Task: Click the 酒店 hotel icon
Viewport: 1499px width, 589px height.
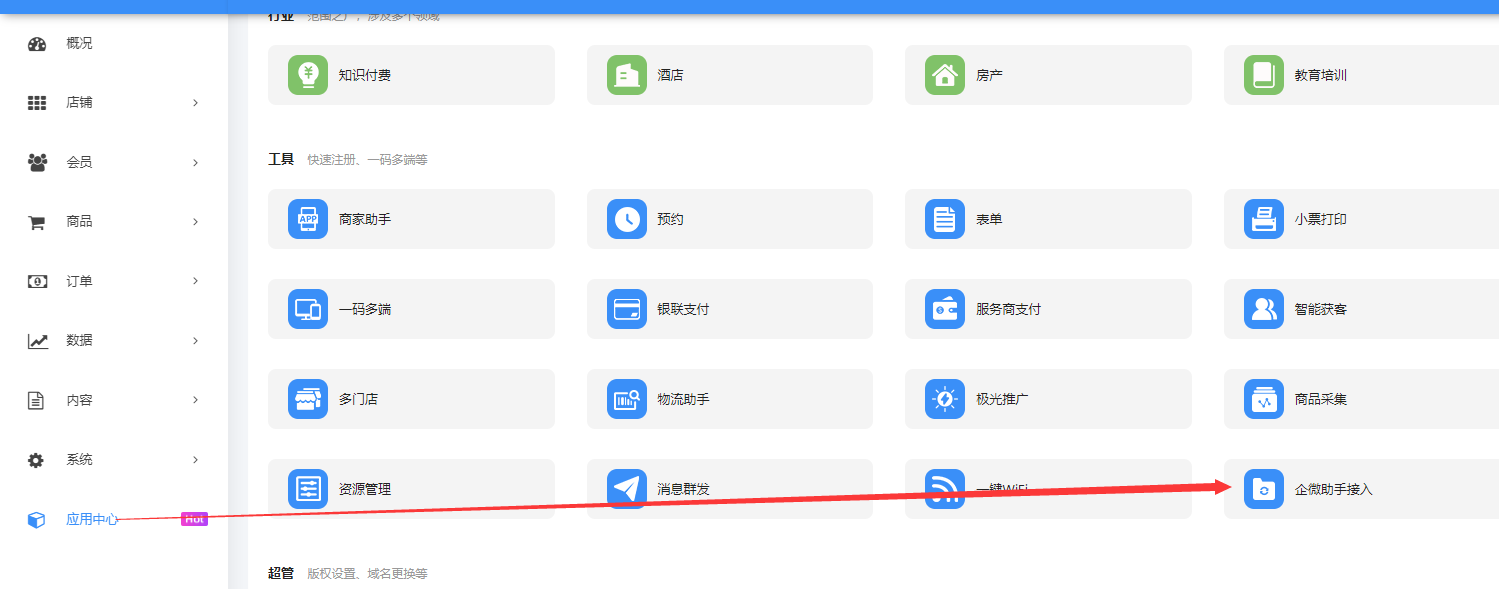Action: pos(627,75)
